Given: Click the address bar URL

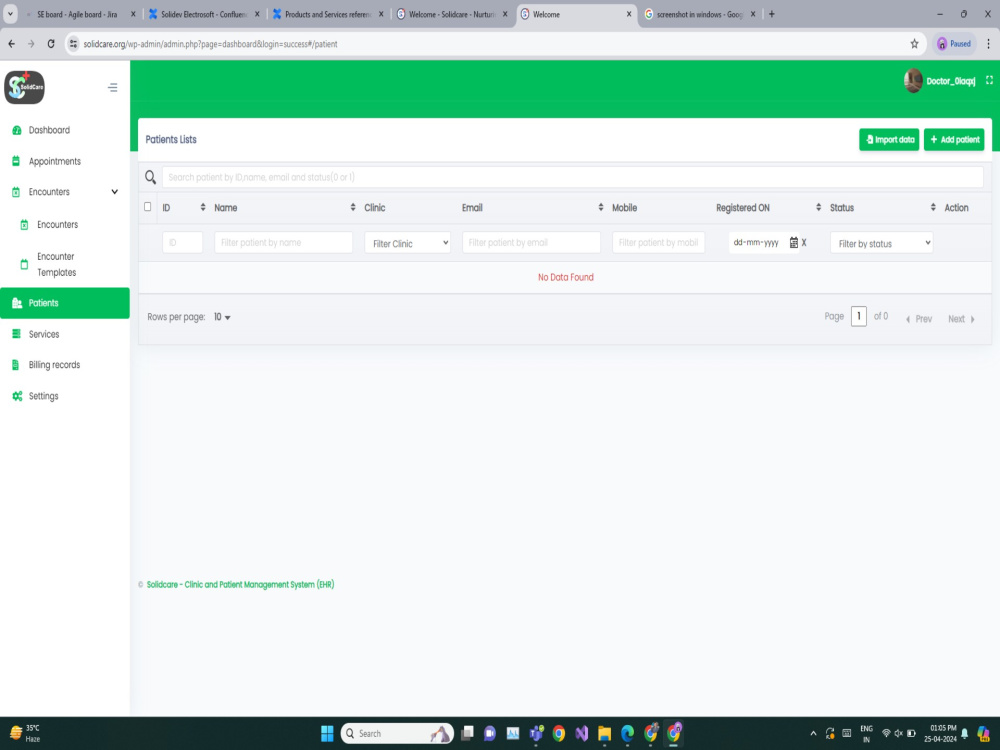Looking at the screenshot, I should click(x=210, y=44).
